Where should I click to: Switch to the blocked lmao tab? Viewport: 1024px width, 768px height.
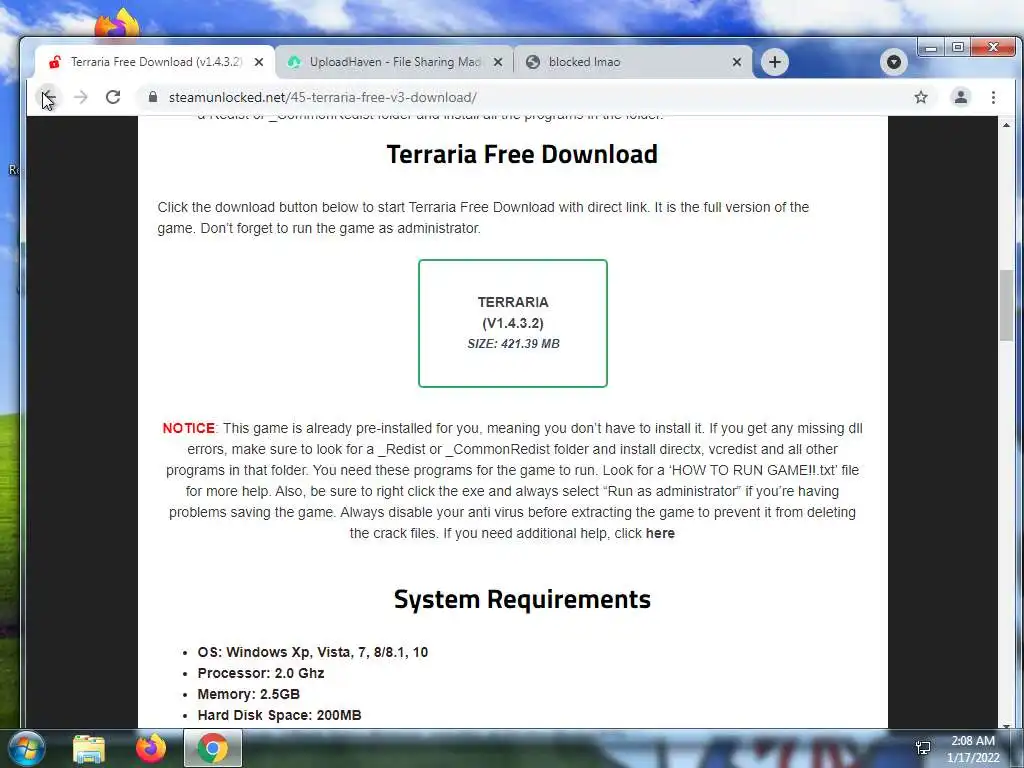pyautogui.click(x=633, y=62)
